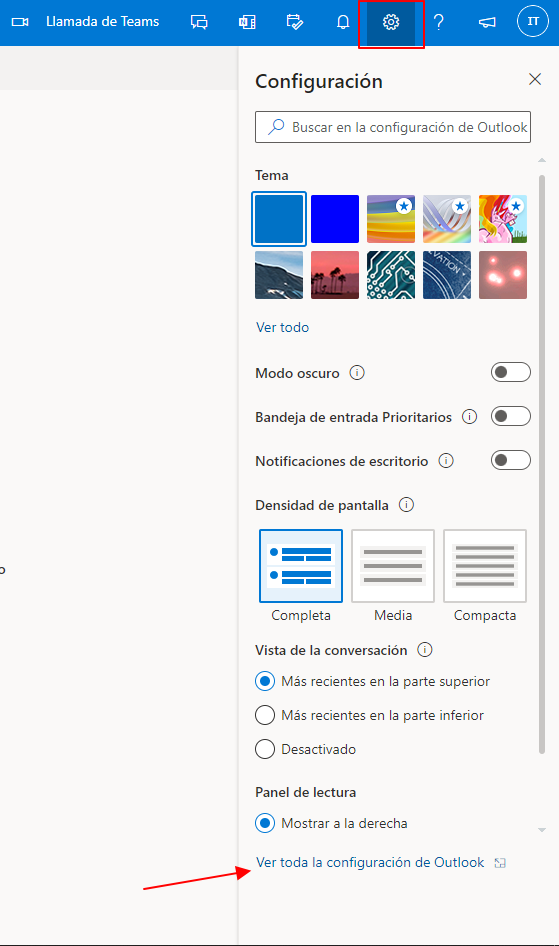Open the IT account avatar
559x946 pixels.
click(533, 21)
